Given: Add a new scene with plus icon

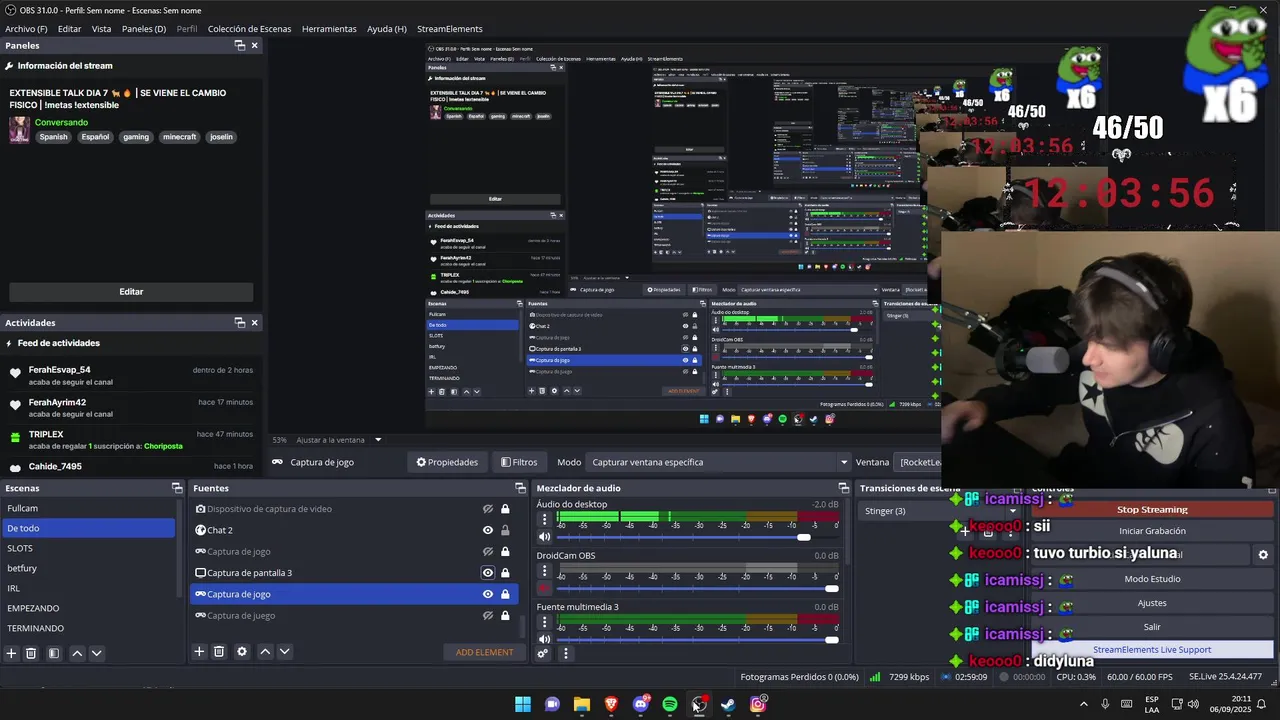Looking at the screenshot, I should 11,653.
